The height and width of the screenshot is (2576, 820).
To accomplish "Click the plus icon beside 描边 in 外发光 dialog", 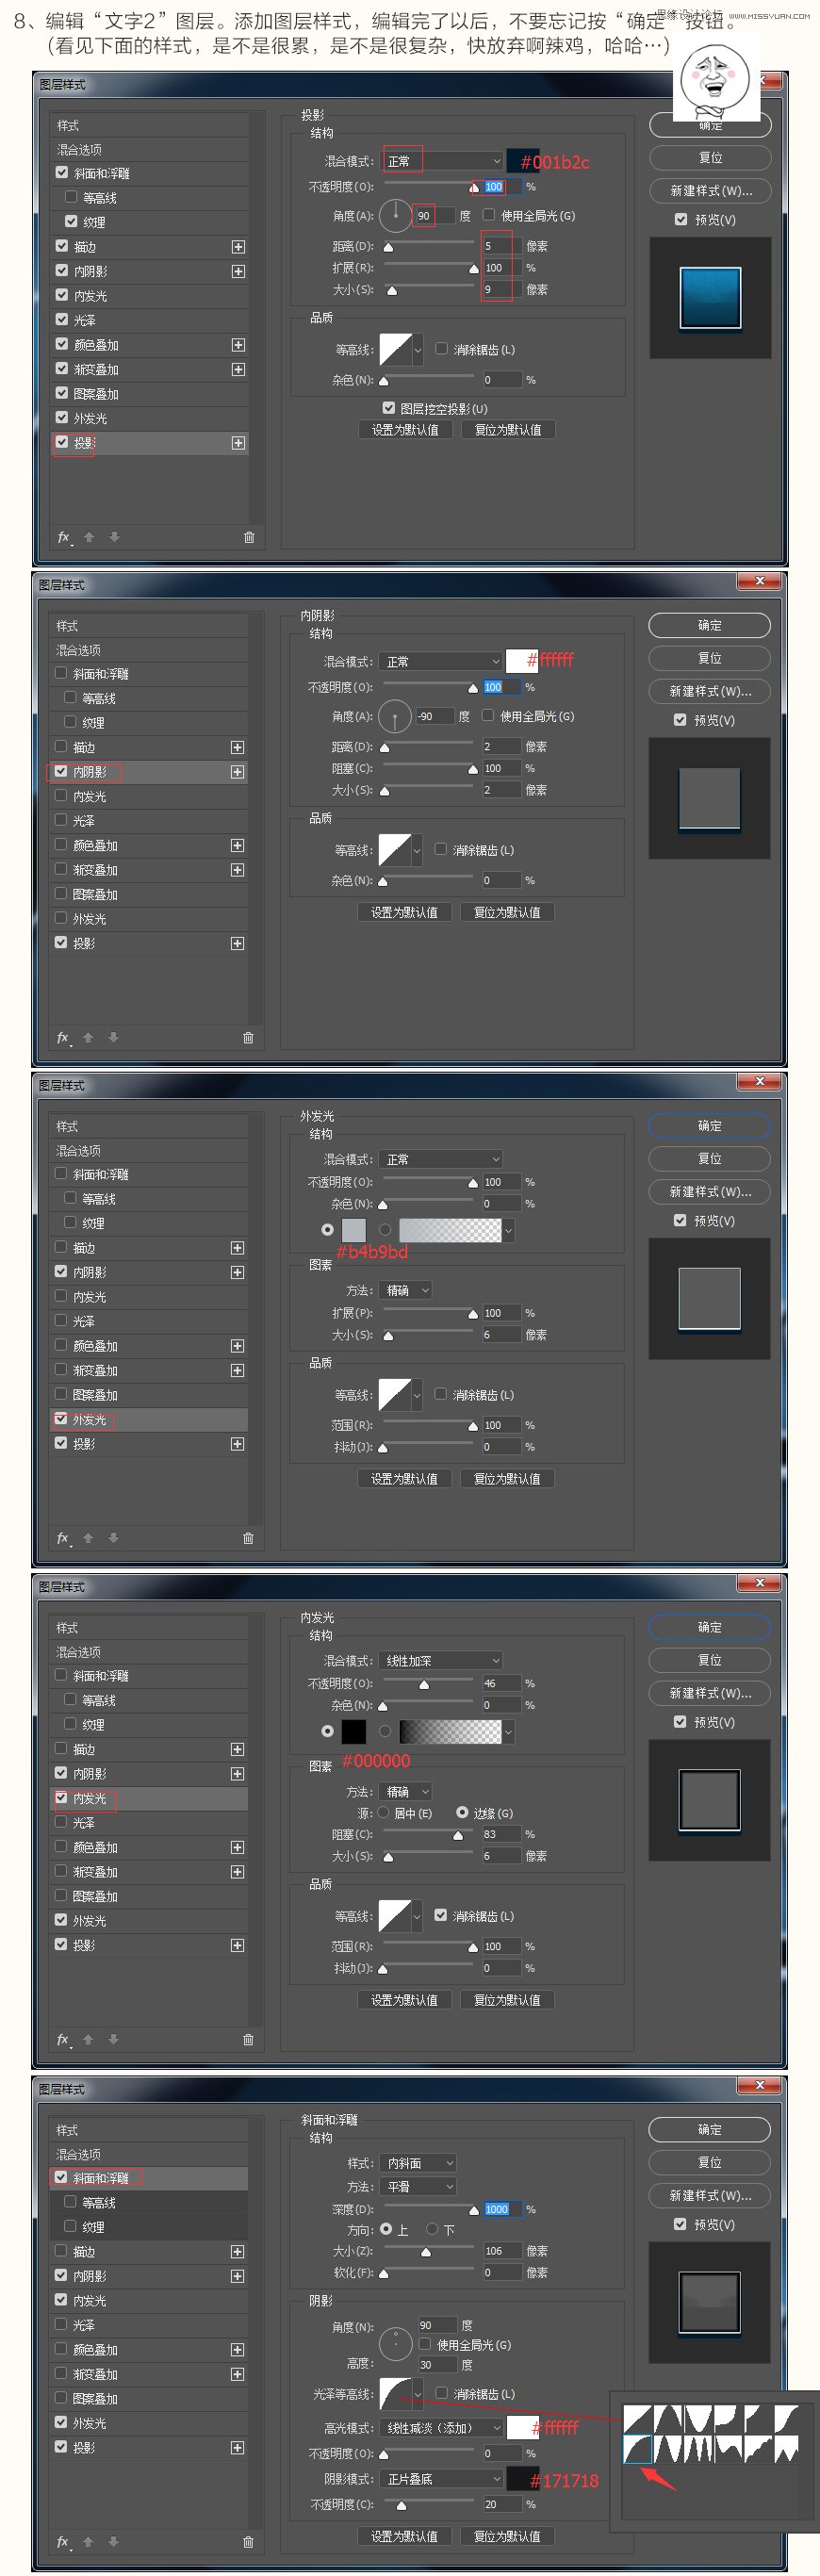I will tap(237, 1248).
